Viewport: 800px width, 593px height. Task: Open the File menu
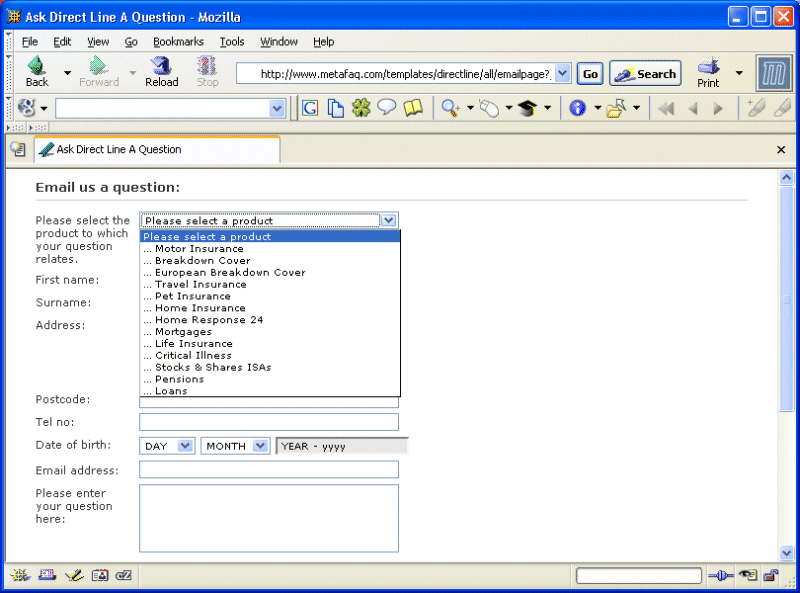[x=30, y=42]
